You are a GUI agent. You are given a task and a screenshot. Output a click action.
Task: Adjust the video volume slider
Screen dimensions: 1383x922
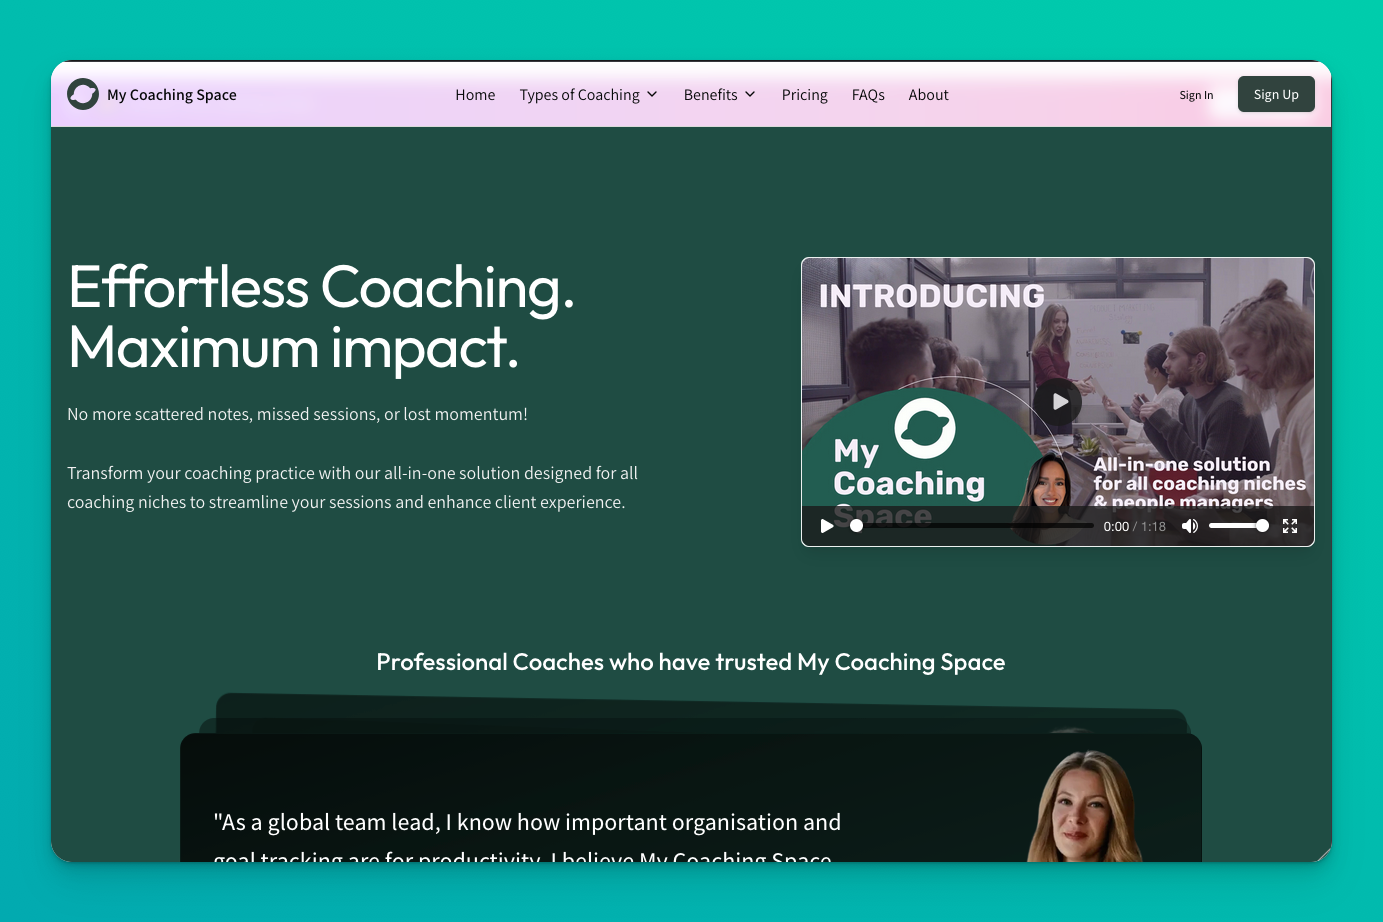[x=1239, y=526]
